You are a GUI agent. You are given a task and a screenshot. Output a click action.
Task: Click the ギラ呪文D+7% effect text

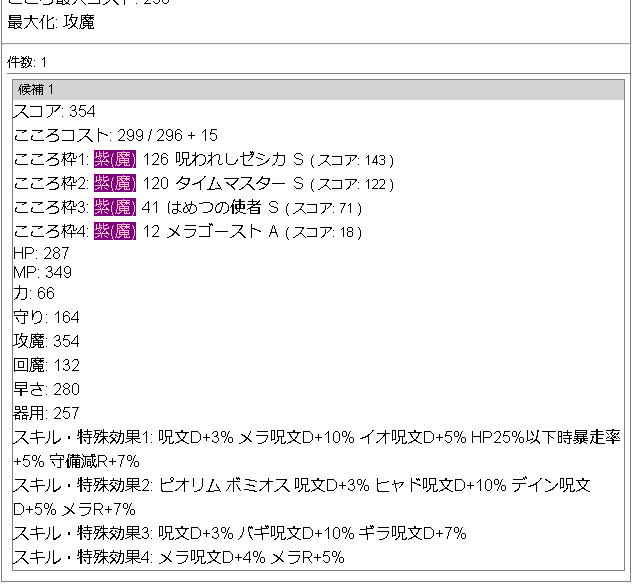pos(413,533)
